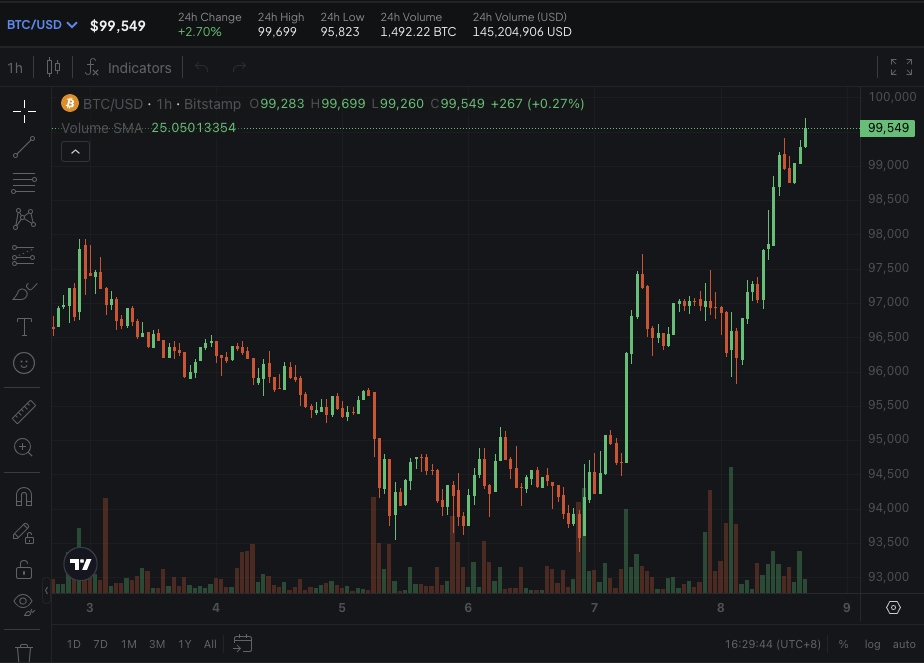Open the emoji icons tool
Screen dimensions: 924x663
24,362
